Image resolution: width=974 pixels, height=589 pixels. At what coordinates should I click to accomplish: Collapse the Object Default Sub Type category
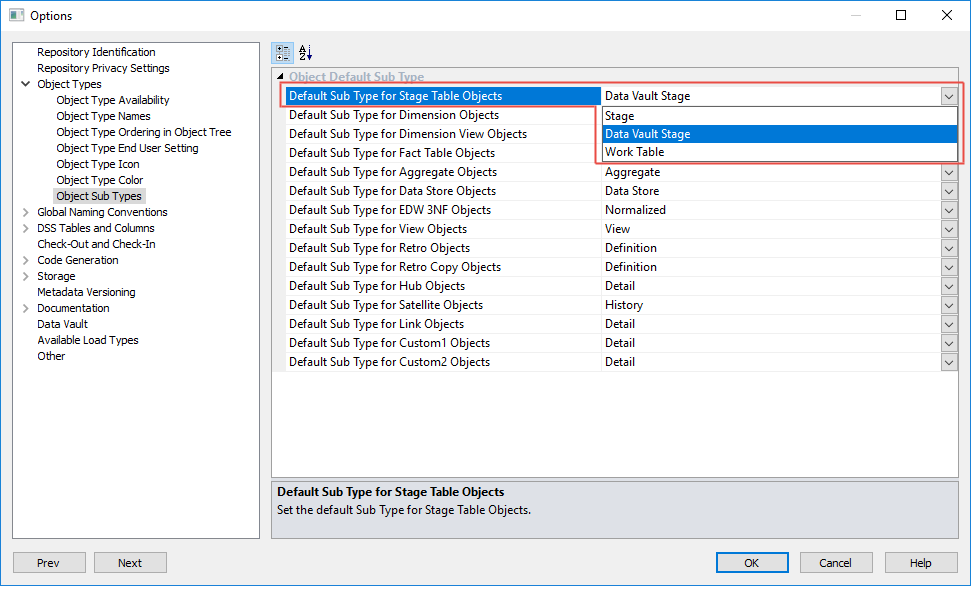click(x=280, y=77)
